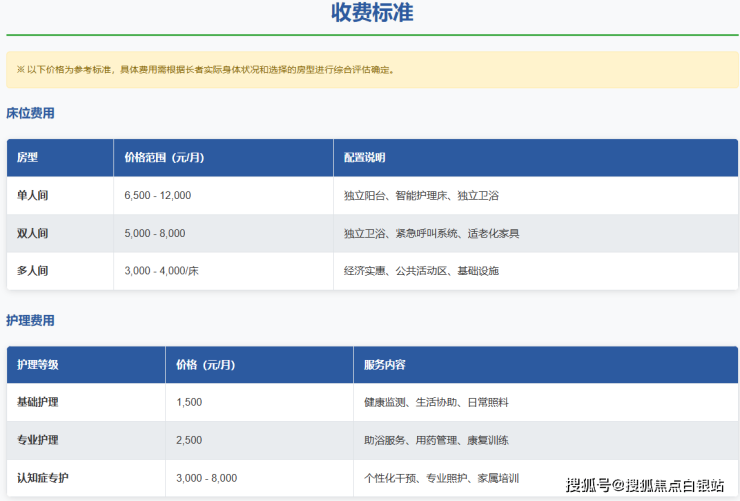Click the 5,000 - 8,000 price cell

tap(155, 233)
